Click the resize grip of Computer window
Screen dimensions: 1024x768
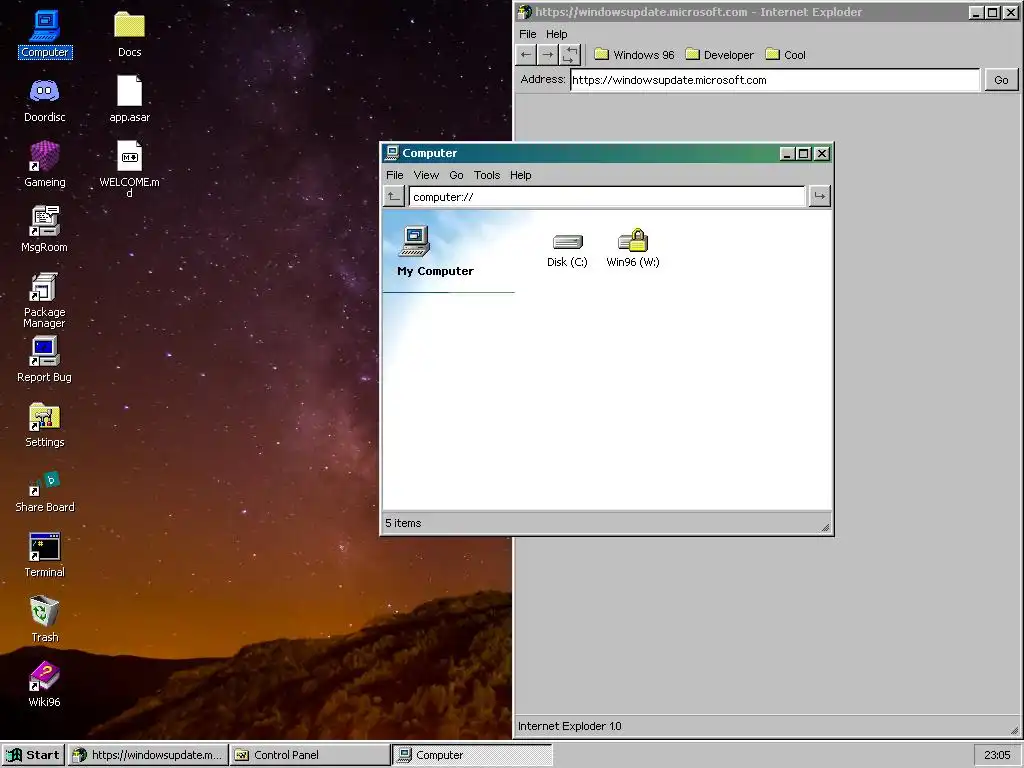click(825, 527)
